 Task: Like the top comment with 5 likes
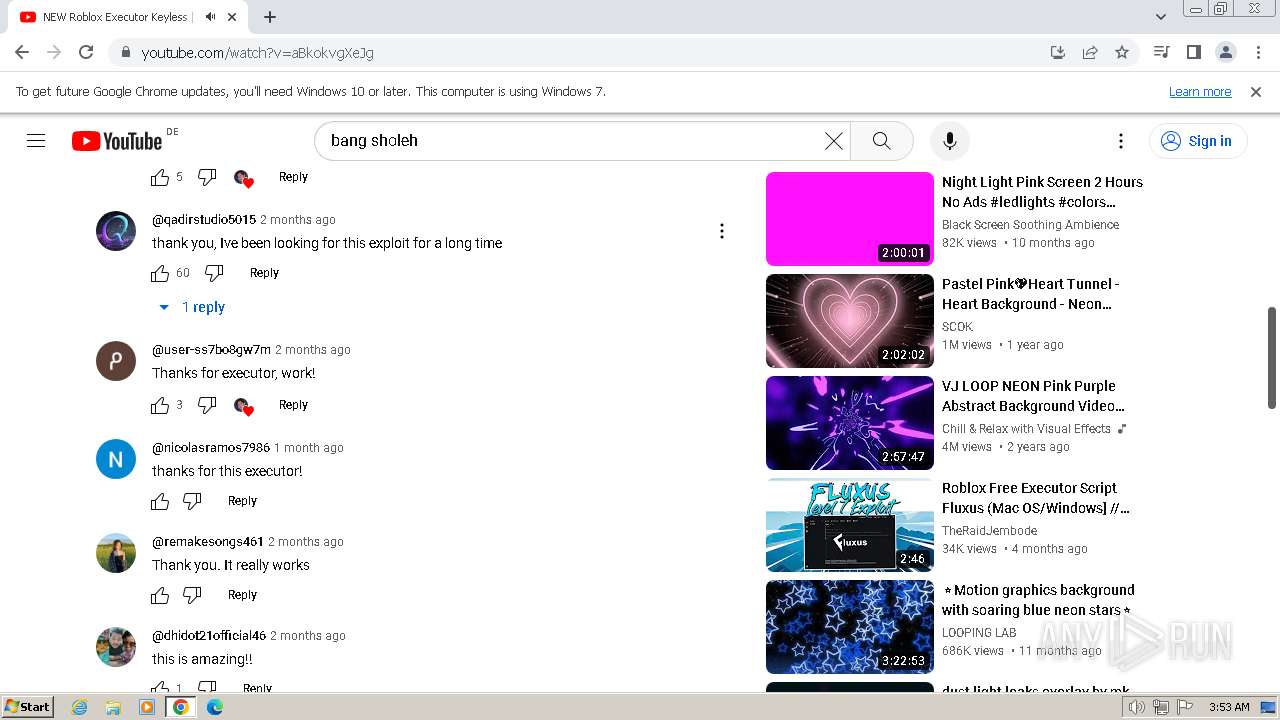(x=160, y=177)
